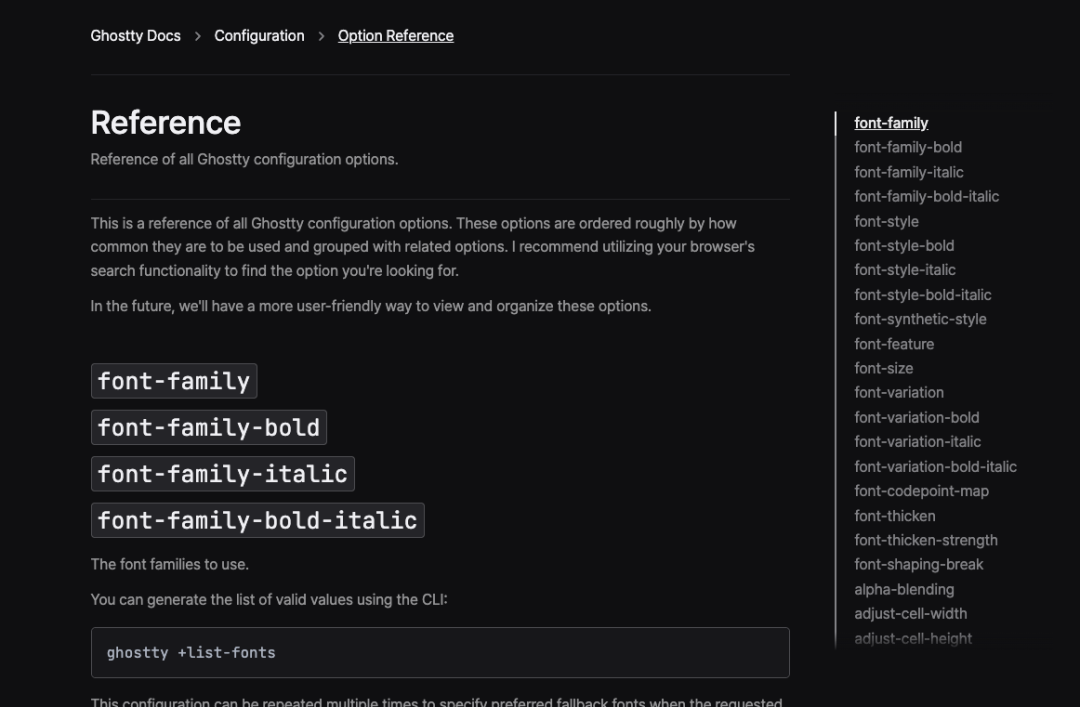This screenshot has height=707, width=1080.
Task: Select the ghostty +list-fonts code block
Action: (440, 653)
